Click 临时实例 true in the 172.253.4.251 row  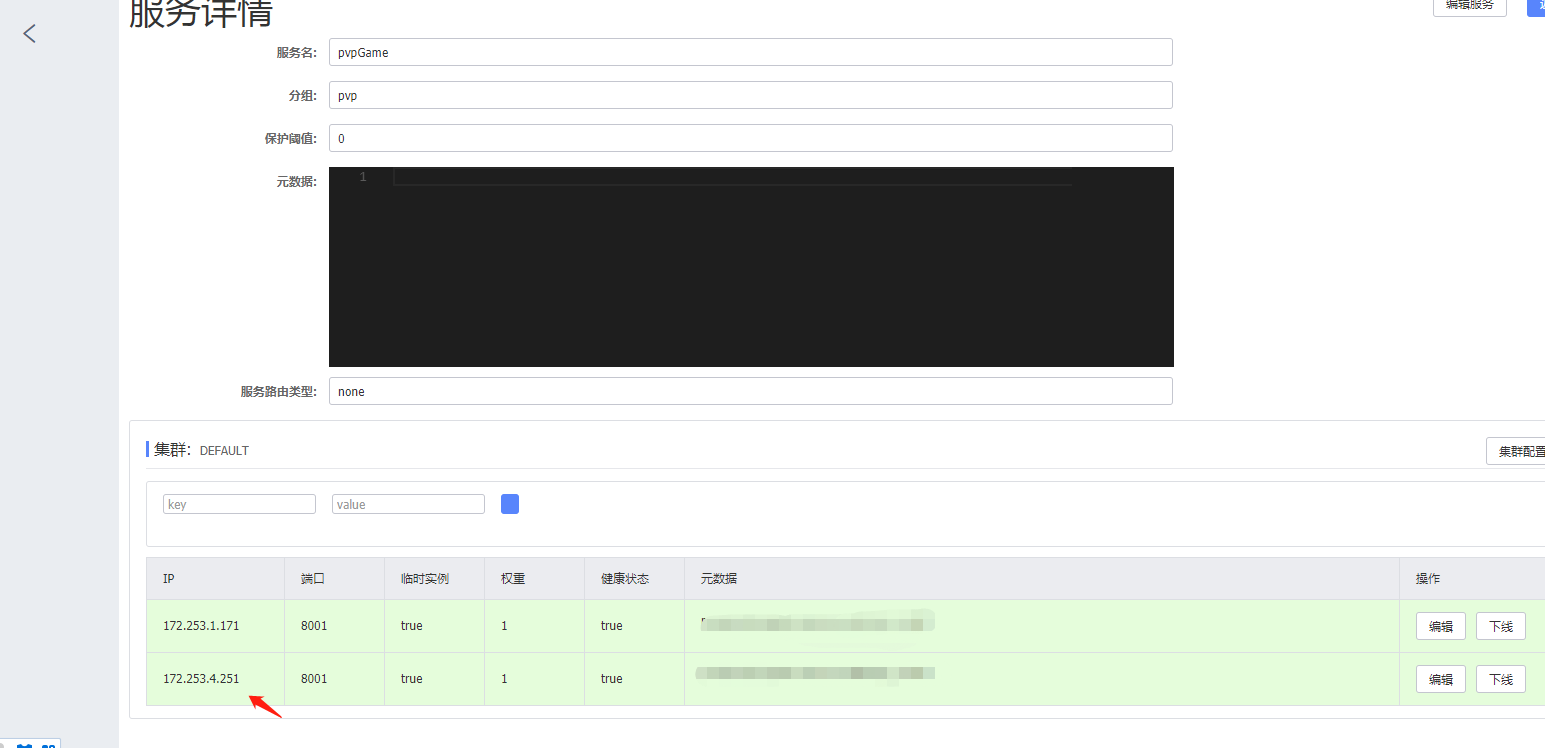pos(412,679)
